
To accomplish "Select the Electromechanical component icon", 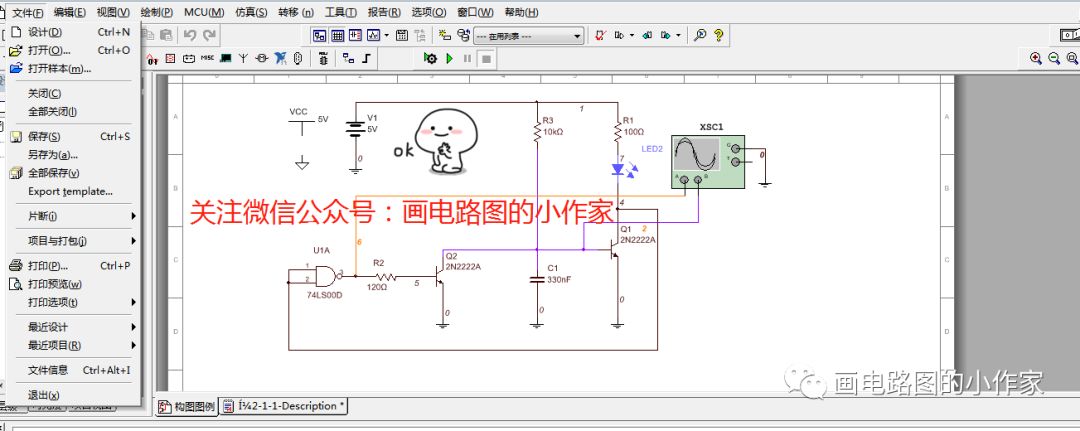I will pyautogui.click(x=262, y=59).
